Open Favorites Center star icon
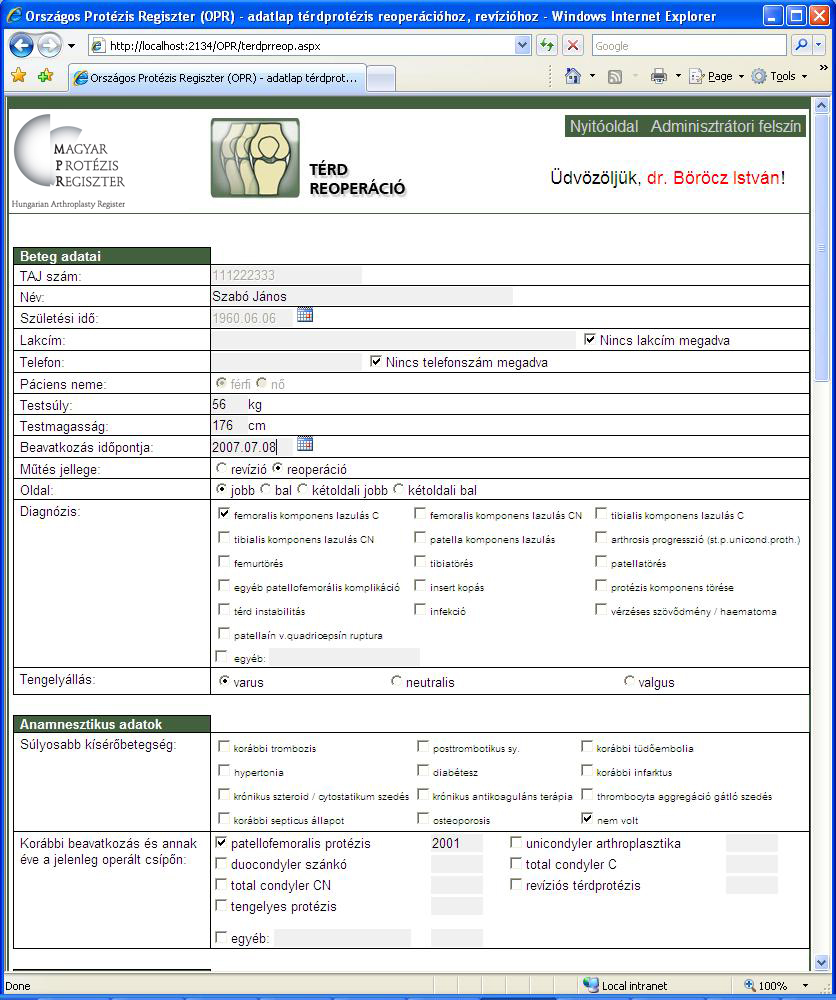This screenshot has width=836, height=1000. pyautogui.click(x=18, y=77)
